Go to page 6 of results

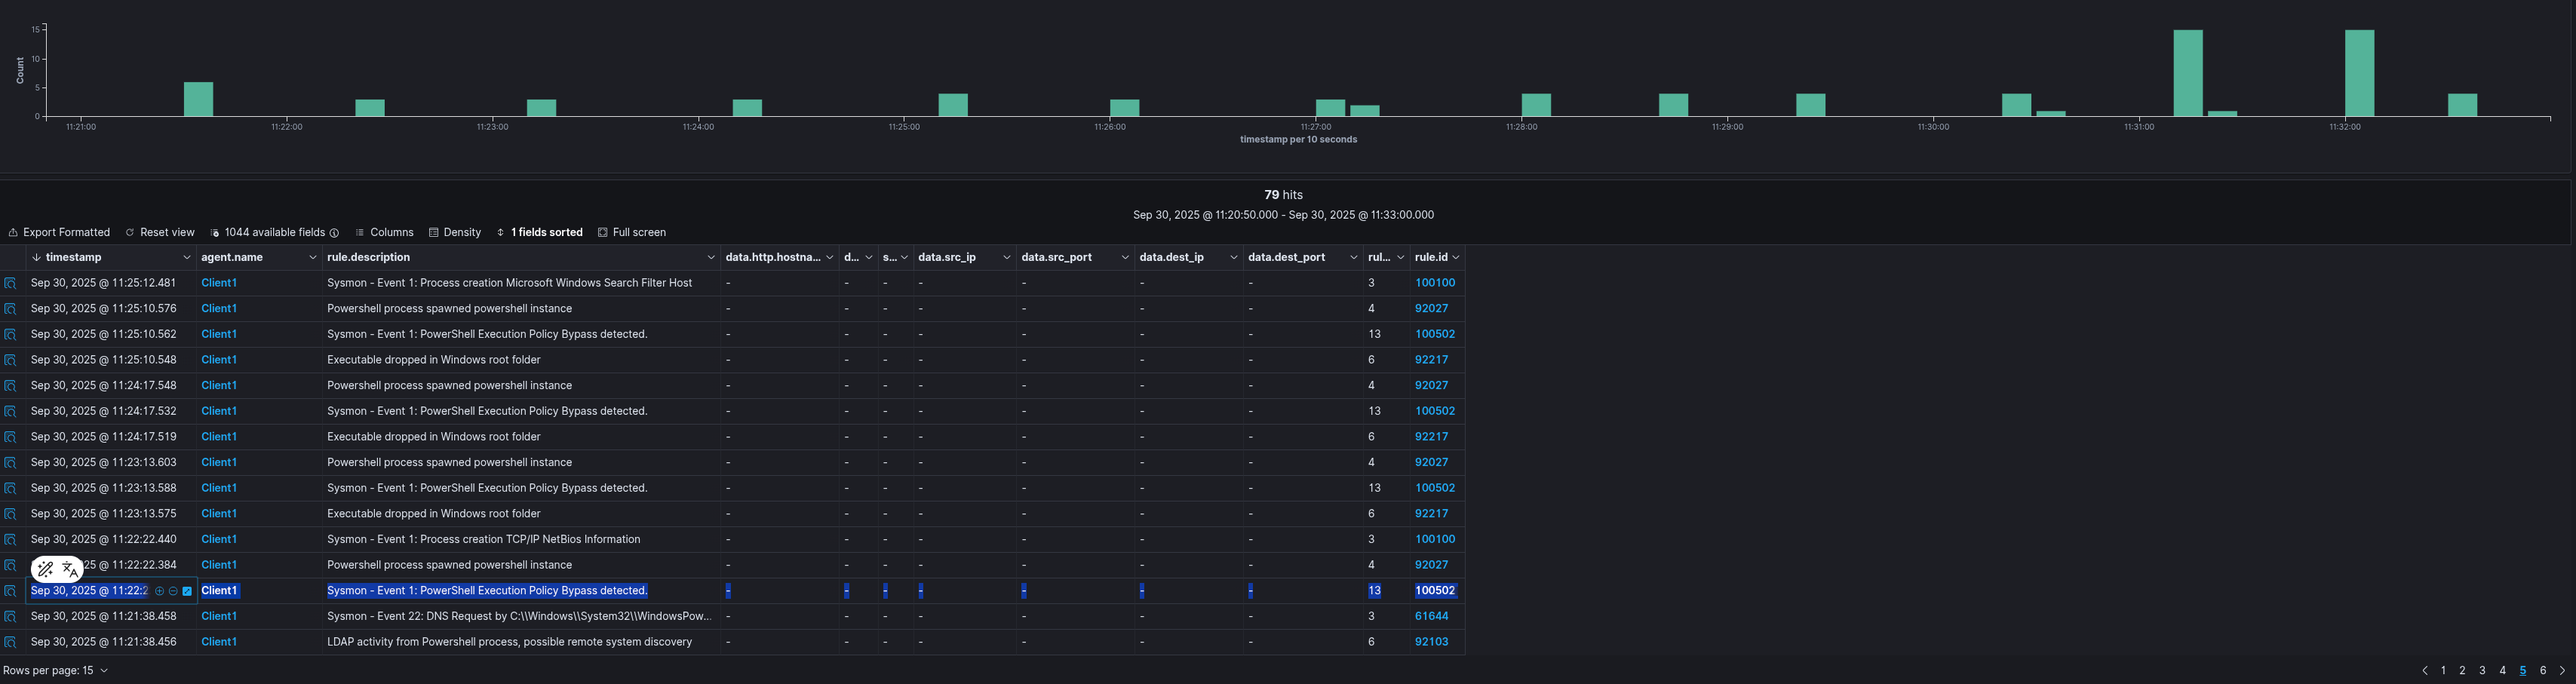pos(2542,671)
